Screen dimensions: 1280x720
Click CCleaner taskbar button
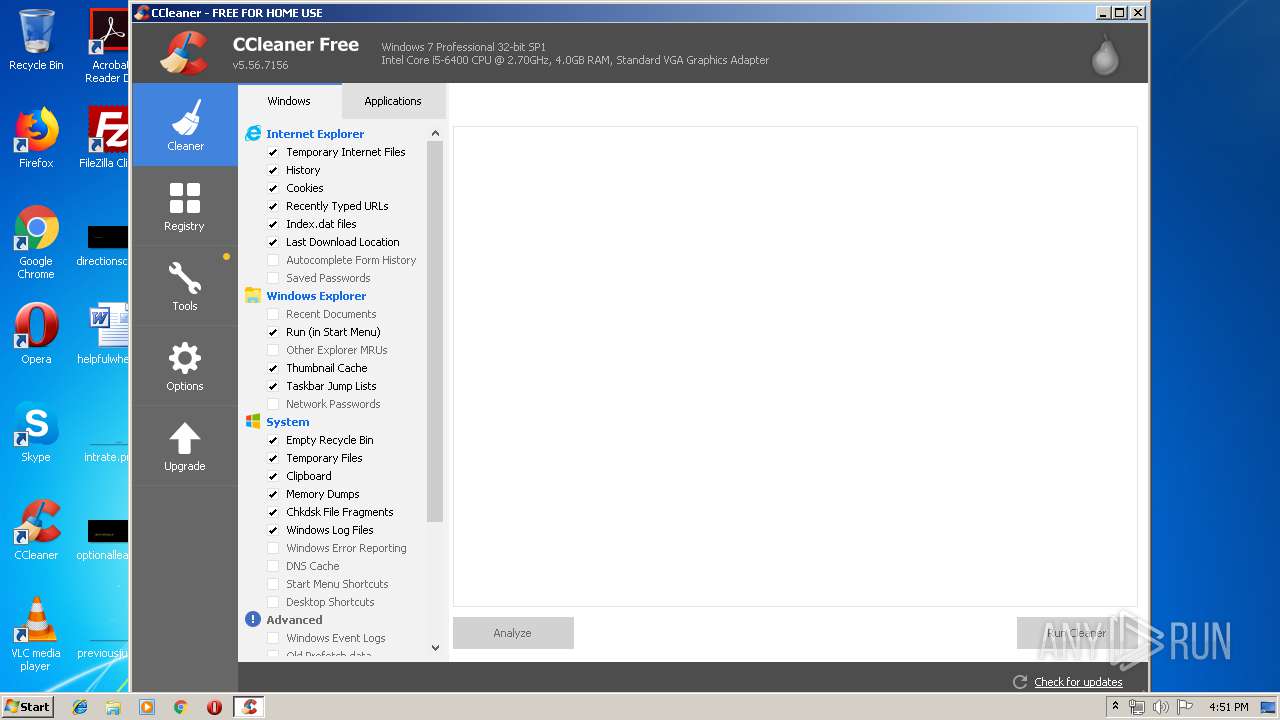[250, 707]
